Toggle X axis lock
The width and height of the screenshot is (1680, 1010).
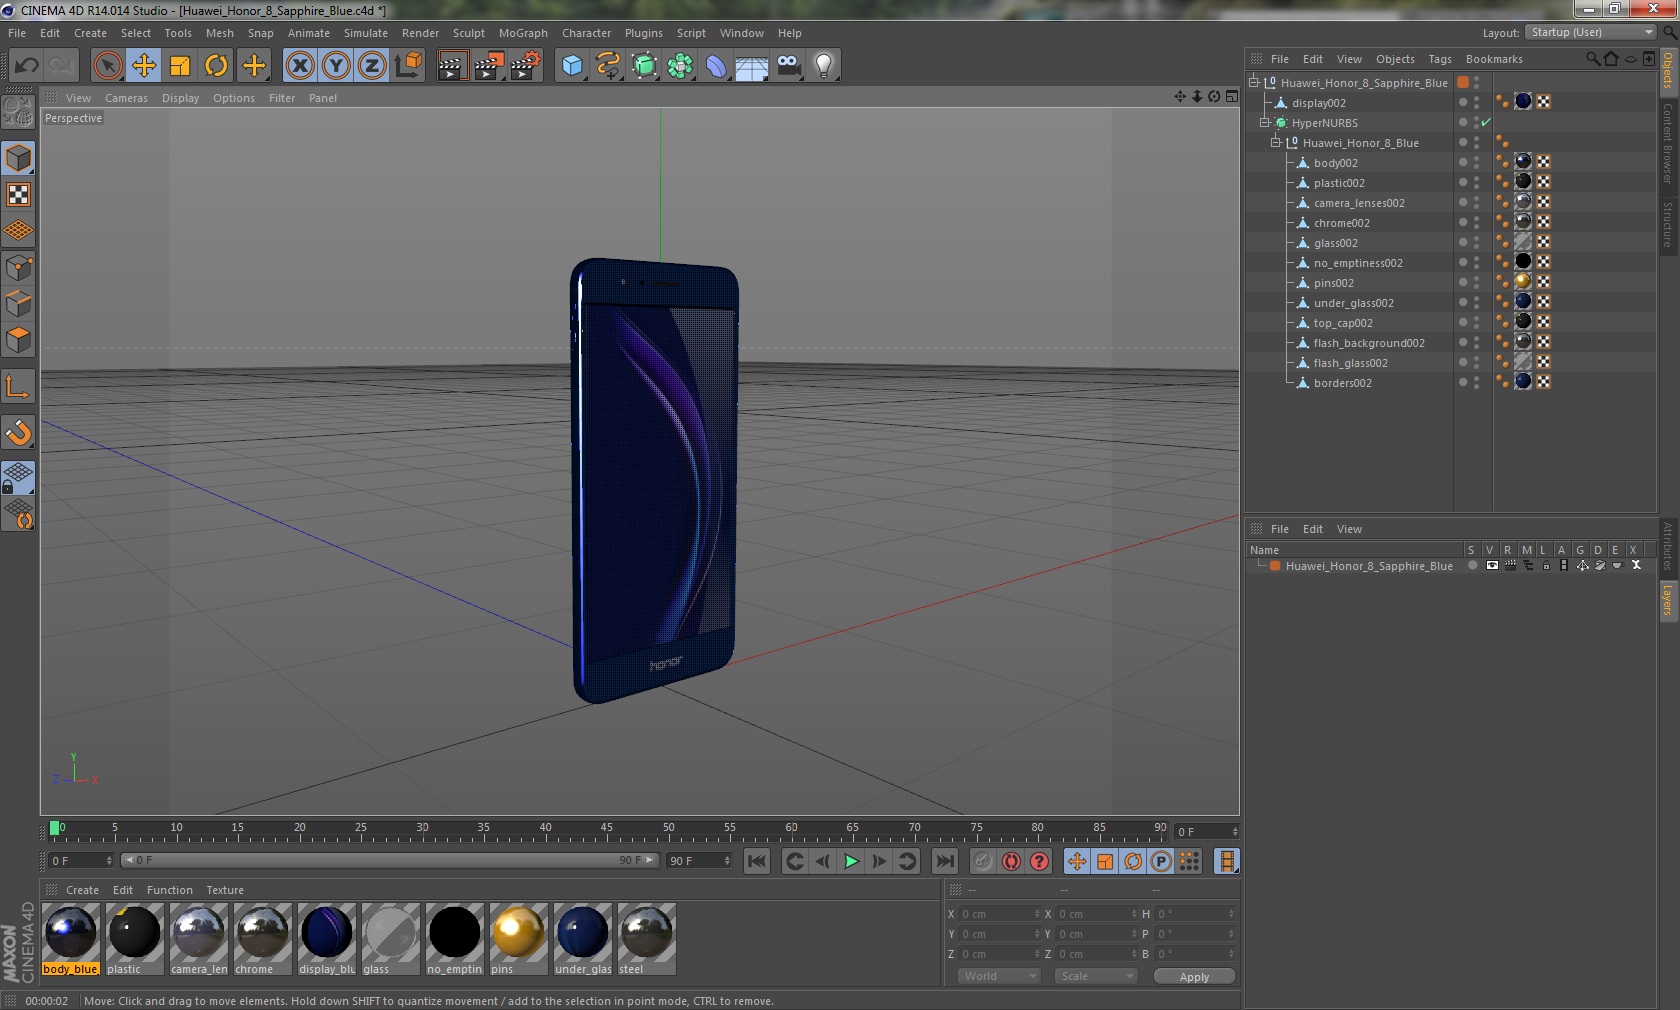pos(299,66)
